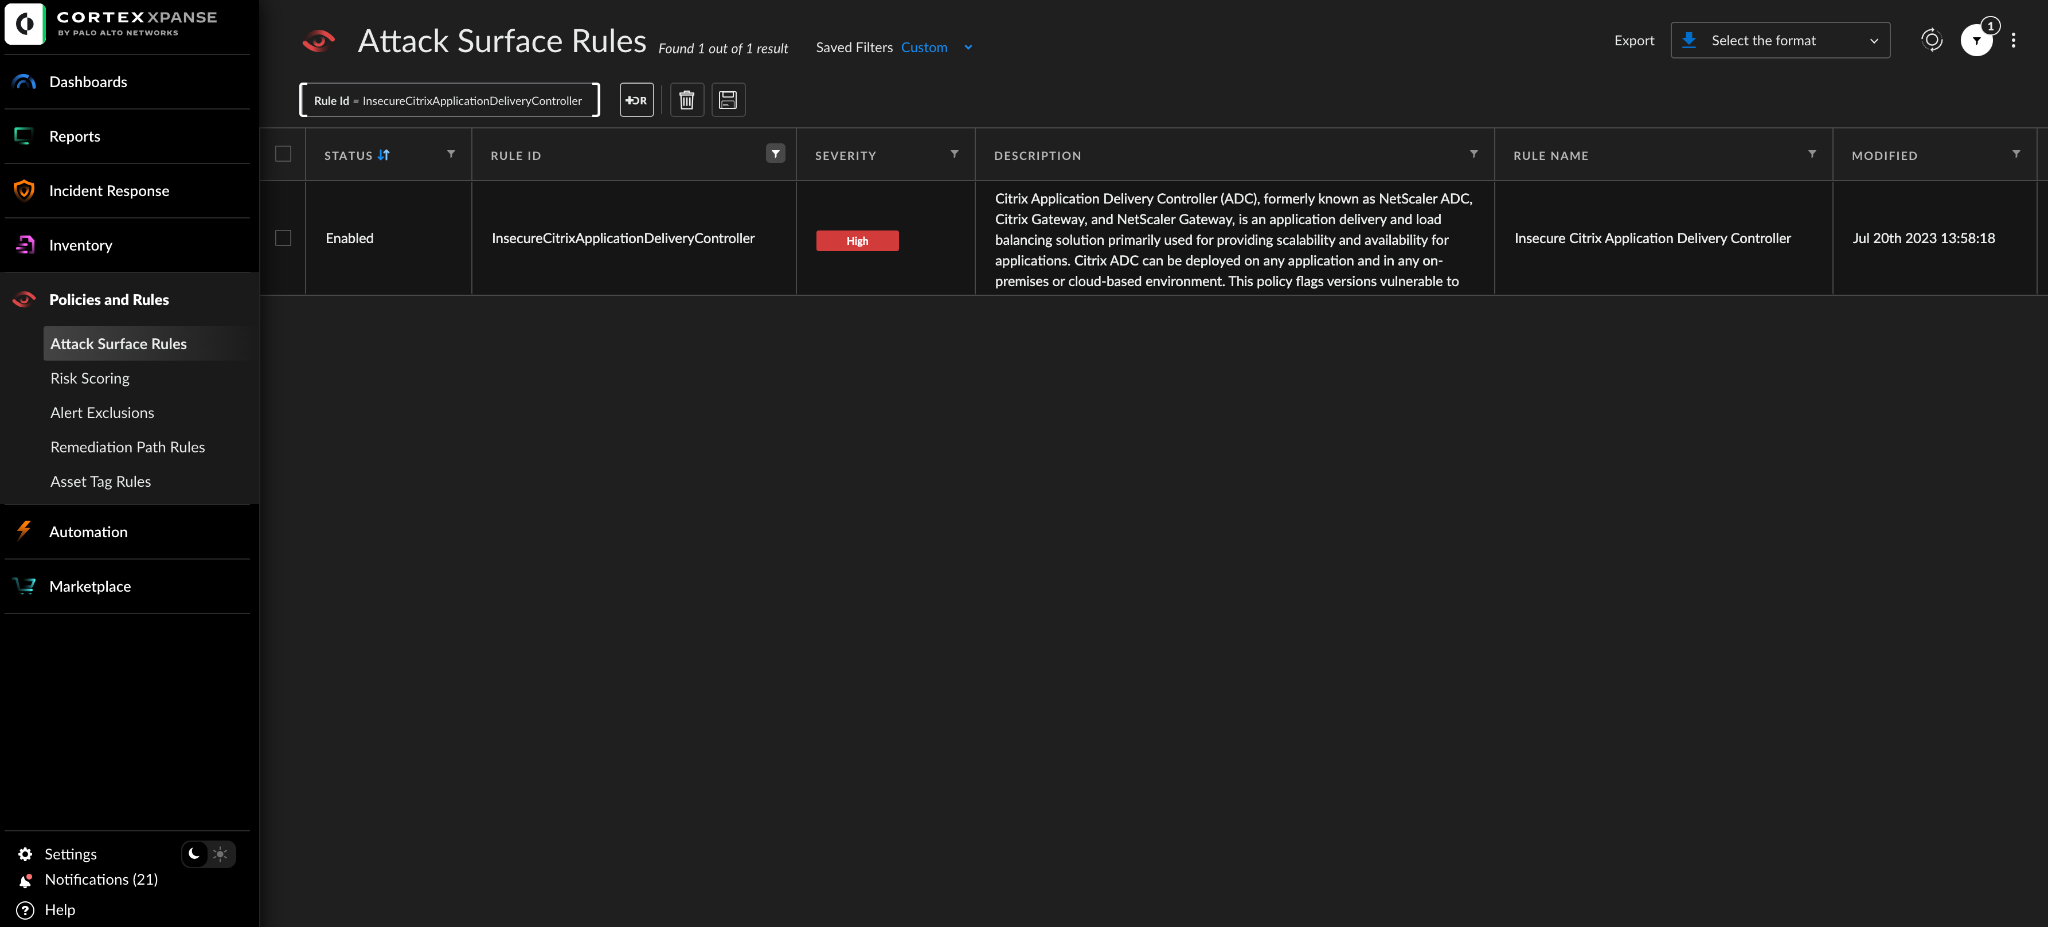Click the Notifications bell icon
This screenshot has width=2048, height=927.
click(x=25, y=880)
